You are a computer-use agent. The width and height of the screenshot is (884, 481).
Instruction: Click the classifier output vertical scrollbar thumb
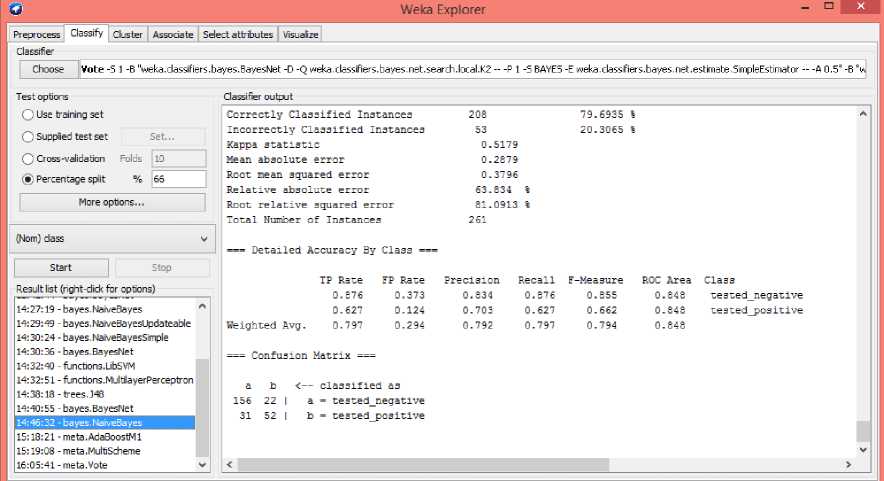pyautogui.click(x=863, y=431)
